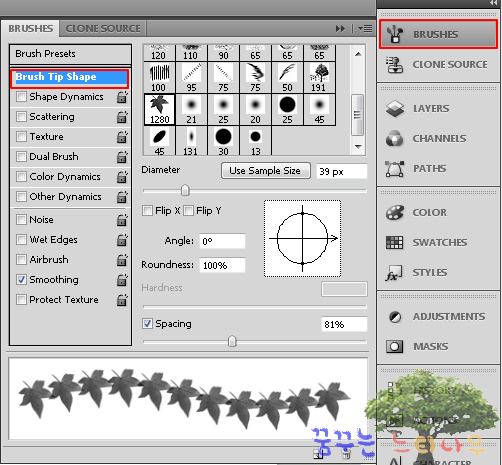Select the tree brush tip 191
Image resolution: width=502 pixels, height=465 pixels.
coord(319,78)
